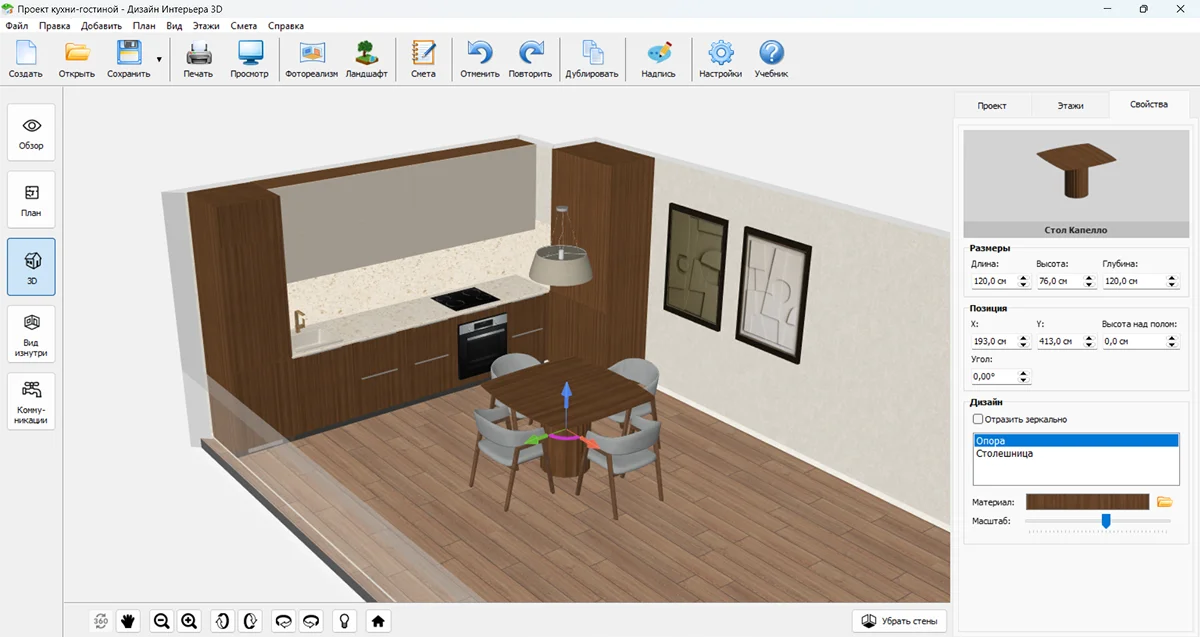Image resolution: width=1200 pixels, height=637 pixels.
Task: Click the Дублировать duplicate icon
Action: 591,59
